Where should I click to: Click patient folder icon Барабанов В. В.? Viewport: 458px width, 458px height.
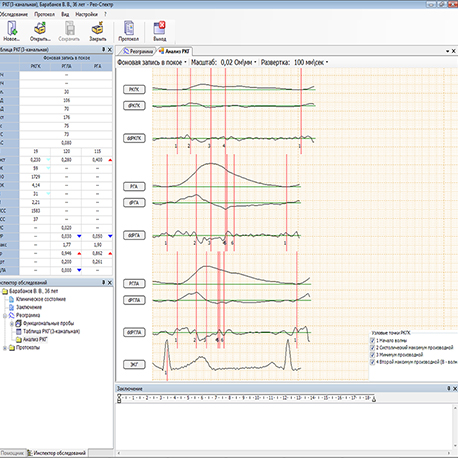point(5,291)
